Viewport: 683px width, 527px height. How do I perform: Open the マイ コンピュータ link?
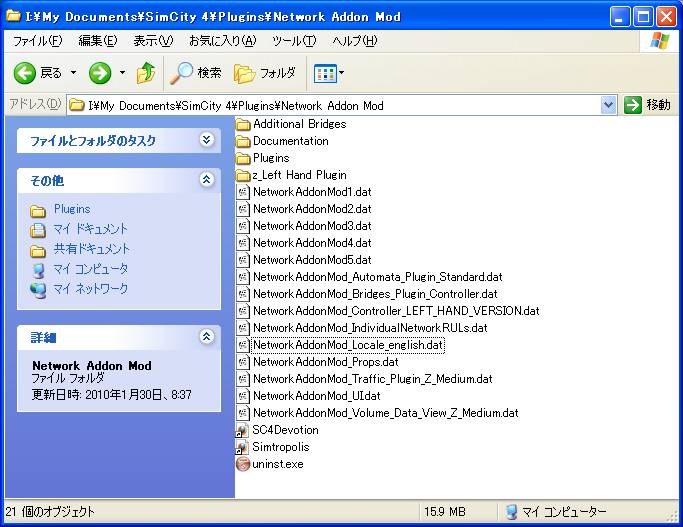[91, 269]
